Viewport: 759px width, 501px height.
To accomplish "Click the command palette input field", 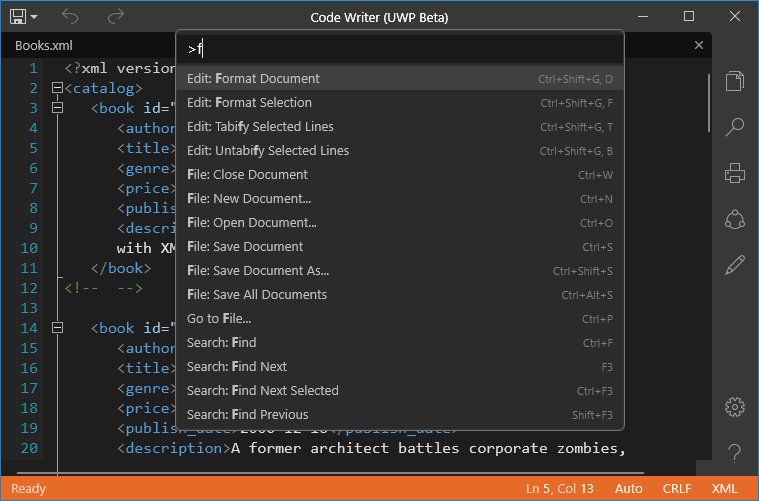I will coord(400,49).
